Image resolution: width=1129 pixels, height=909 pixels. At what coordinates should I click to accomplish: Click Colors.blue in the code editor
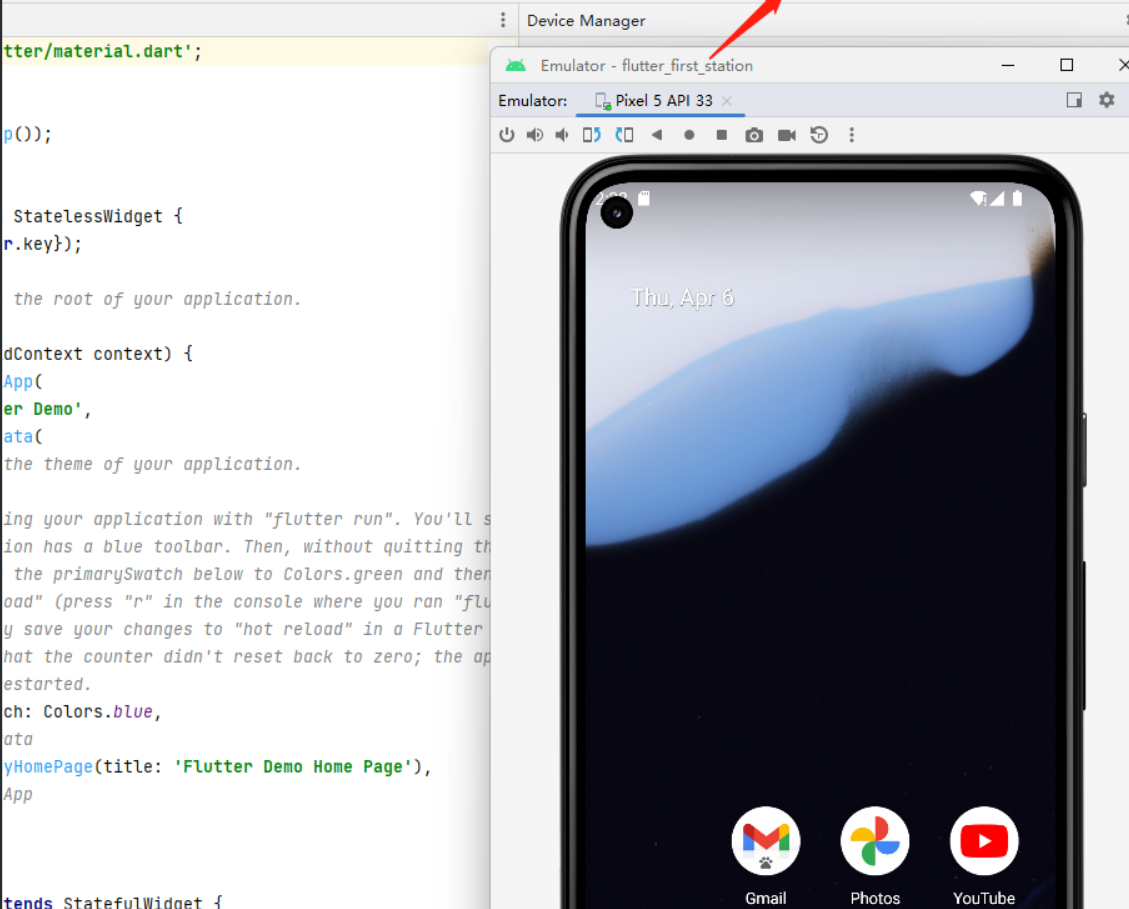click(98, 712)
